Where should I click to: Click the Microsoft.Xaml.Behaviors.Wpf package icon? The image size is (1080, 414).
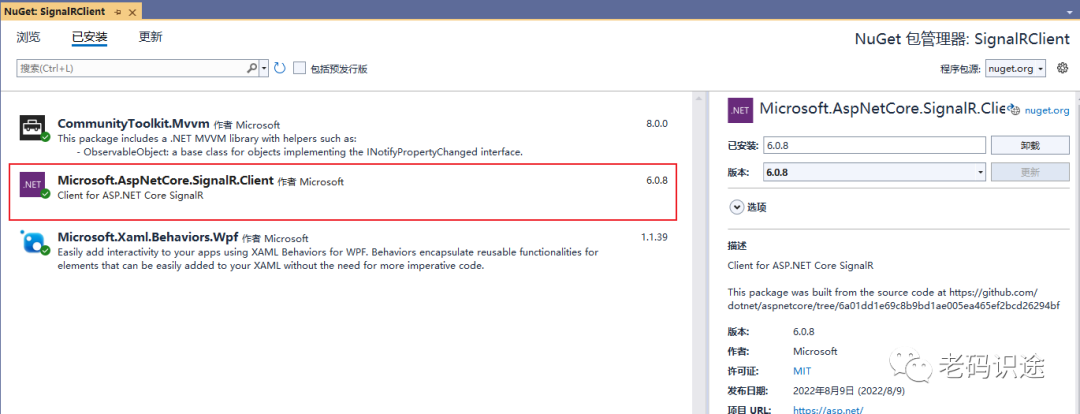33,242
